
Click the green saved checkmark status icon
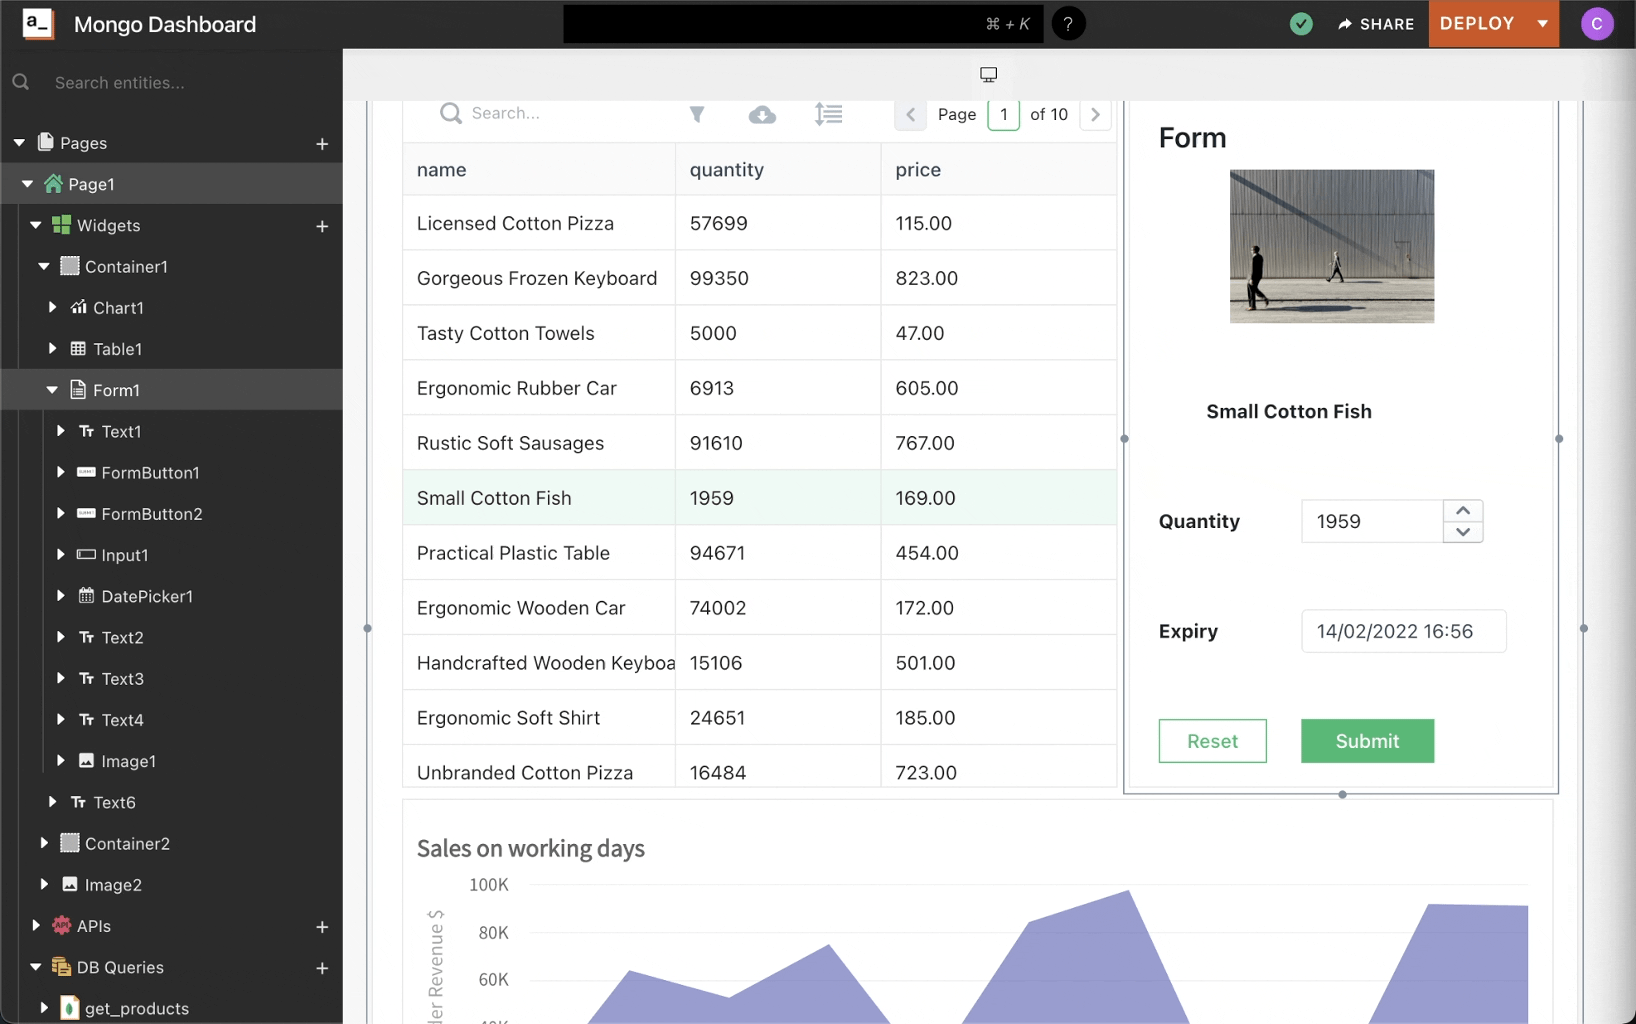(1301, 24)
